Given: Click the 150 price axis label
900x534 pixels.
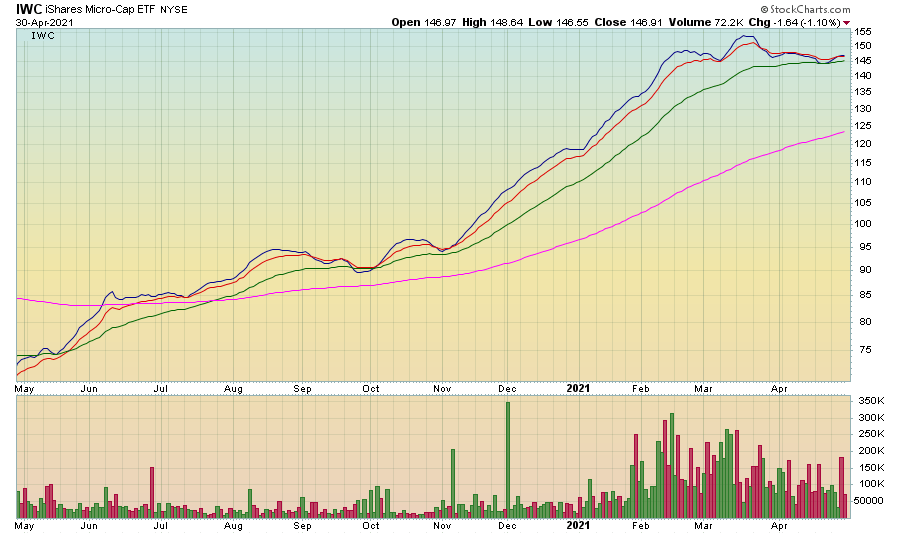Looking at the screenshot, I should [863, 46].
